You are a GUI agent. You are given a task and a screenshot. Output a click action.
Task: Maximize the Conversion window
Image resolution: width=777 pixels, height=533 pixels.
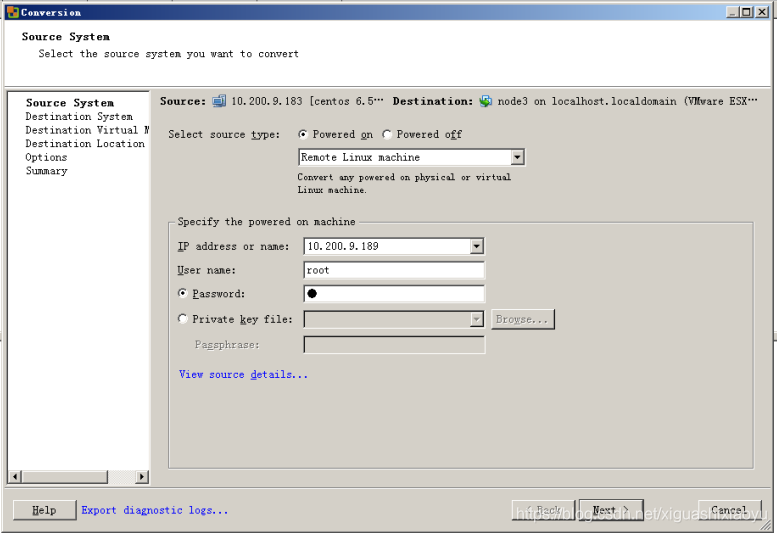[746, 12]
